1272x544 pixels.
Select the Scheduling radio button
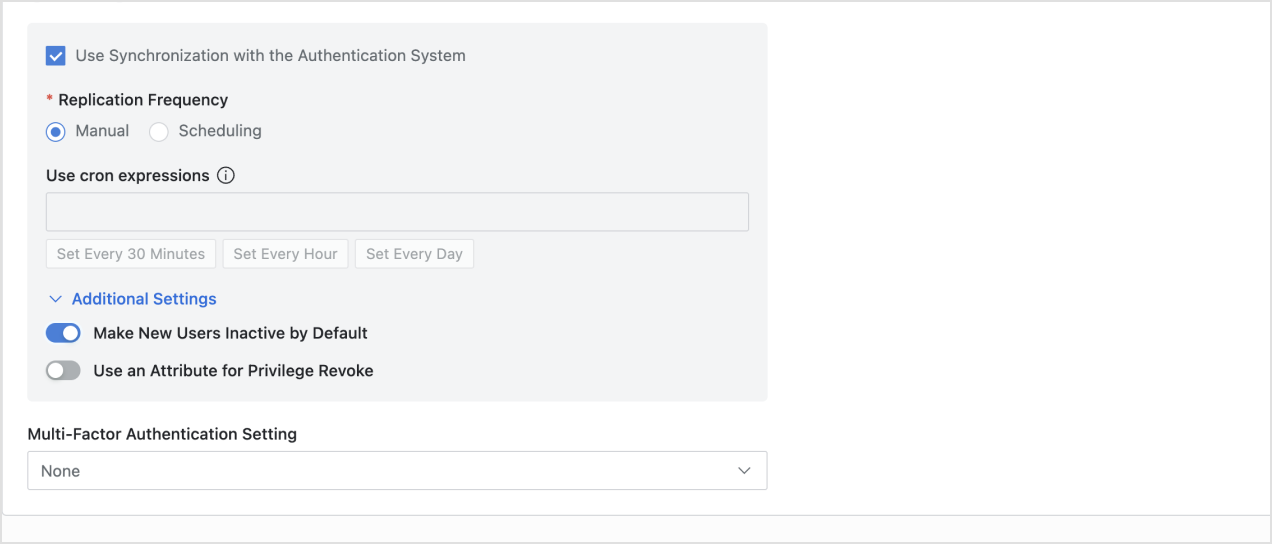click(159, 132)
